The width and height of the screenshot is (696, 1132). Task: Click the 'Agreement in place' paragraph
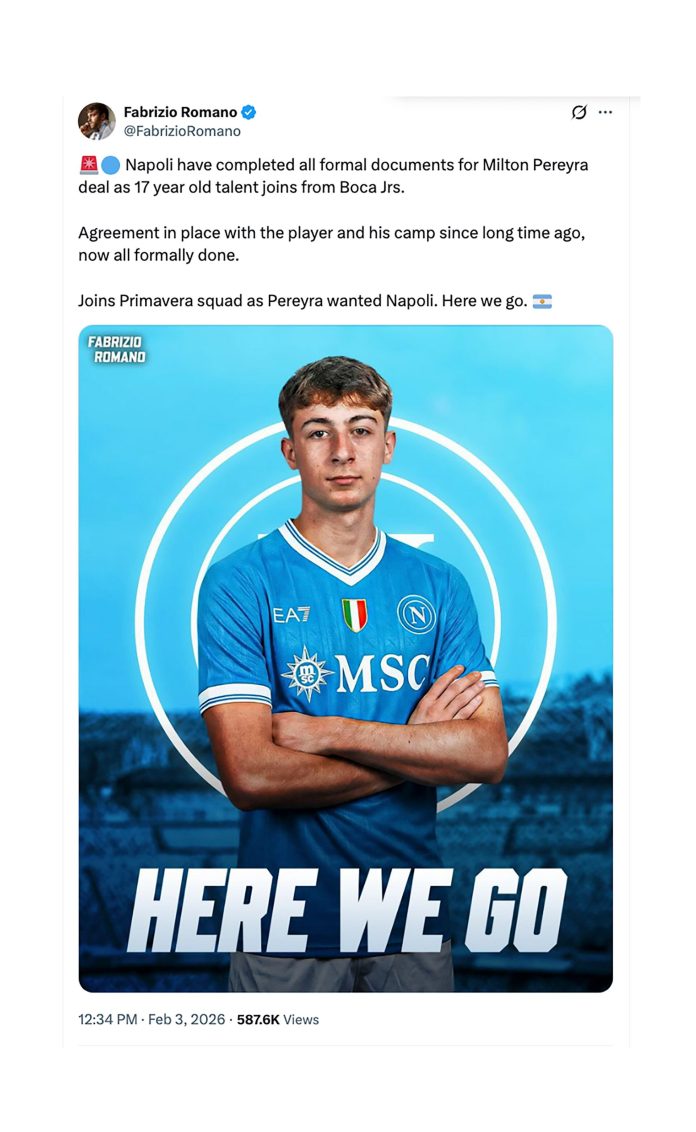pos(331,243)
